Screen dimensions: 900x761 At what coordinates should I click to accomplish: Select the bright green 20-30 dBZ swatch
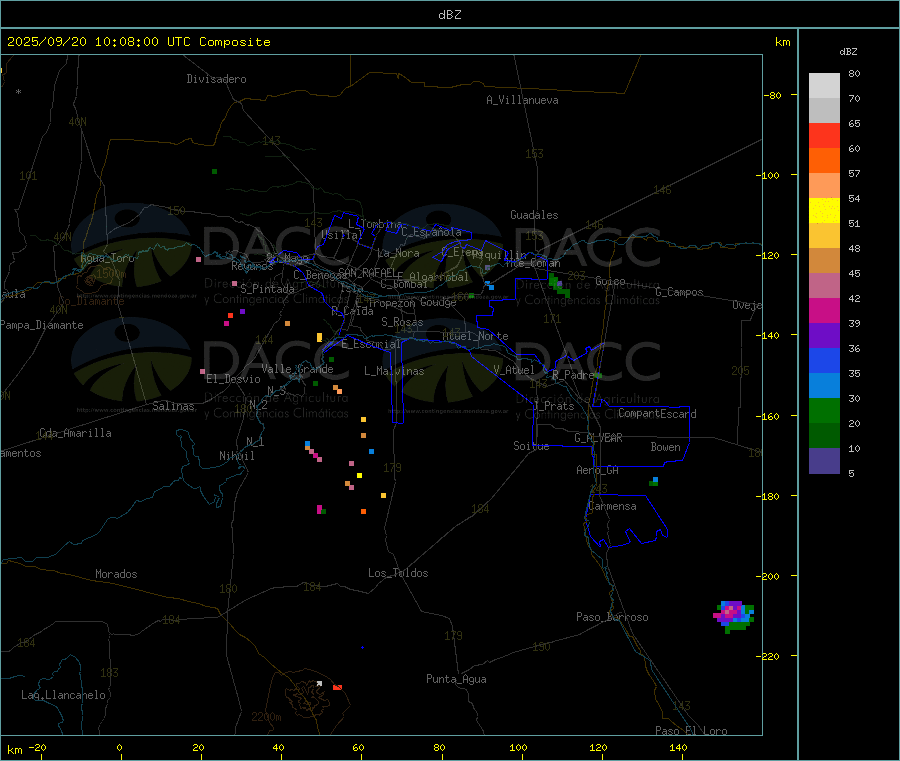click(x=824, y=410)
